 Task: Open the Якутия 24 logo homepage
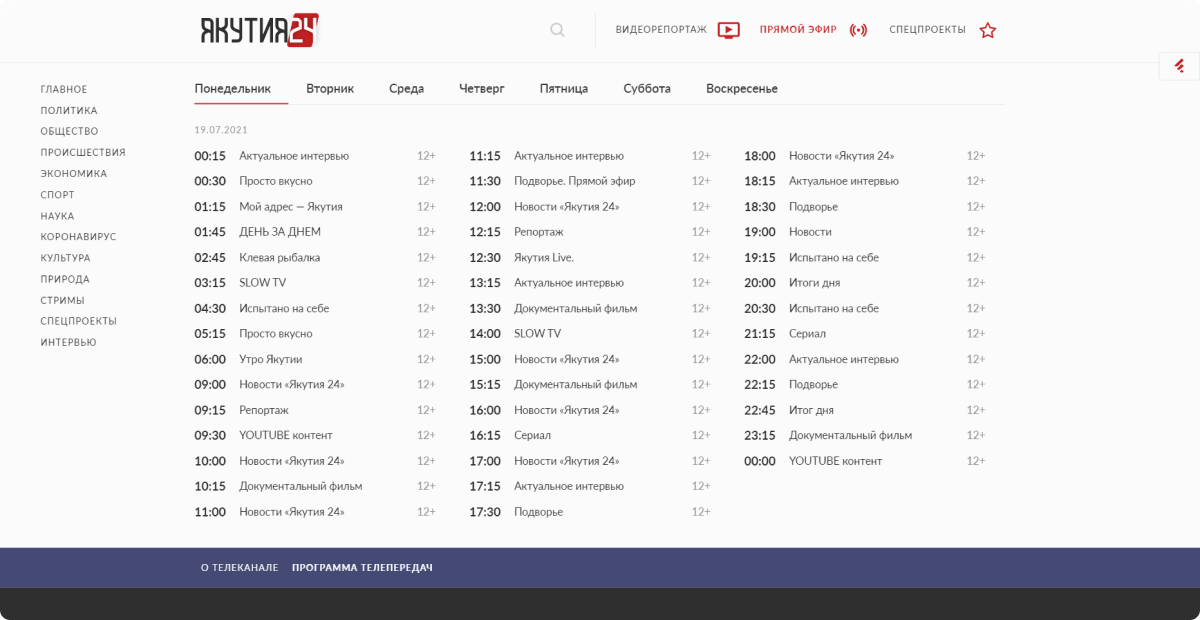tap(259, 30)
